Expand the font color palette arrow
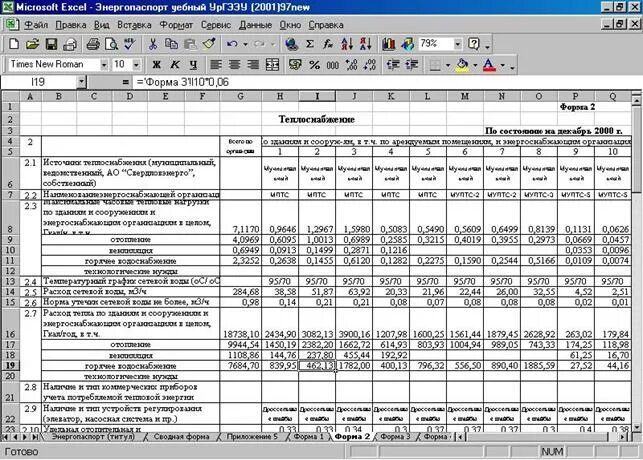Image resolution: width=643 pixels, height=460 pixels. point(502,65)
